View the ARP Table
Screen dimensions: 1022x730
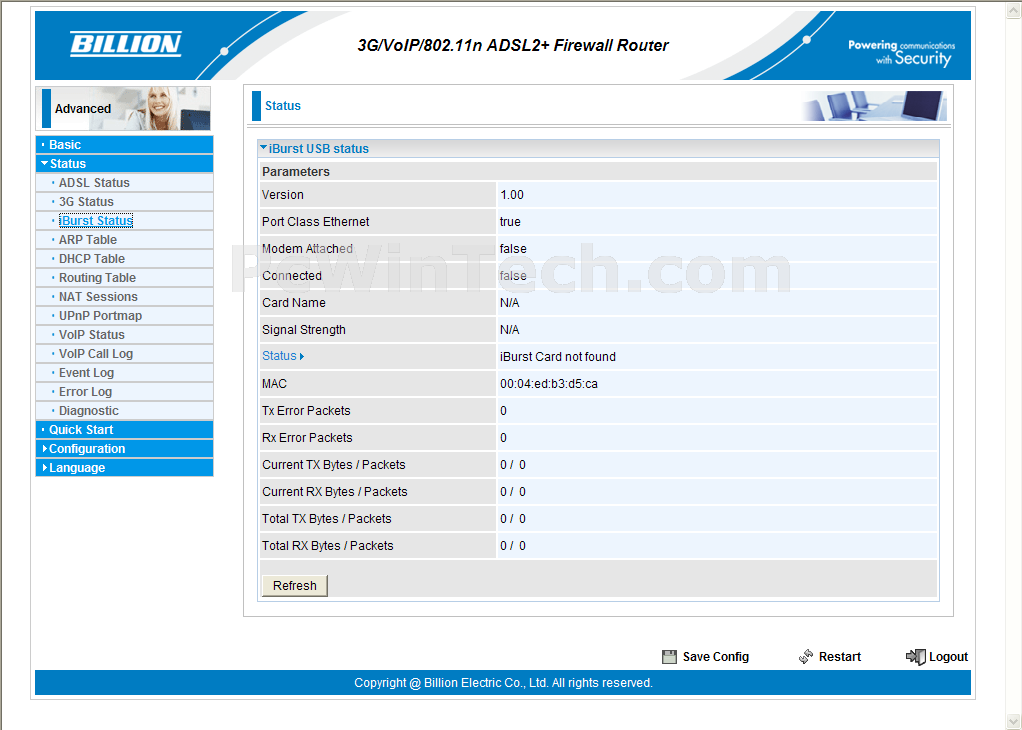click(88, 239)
